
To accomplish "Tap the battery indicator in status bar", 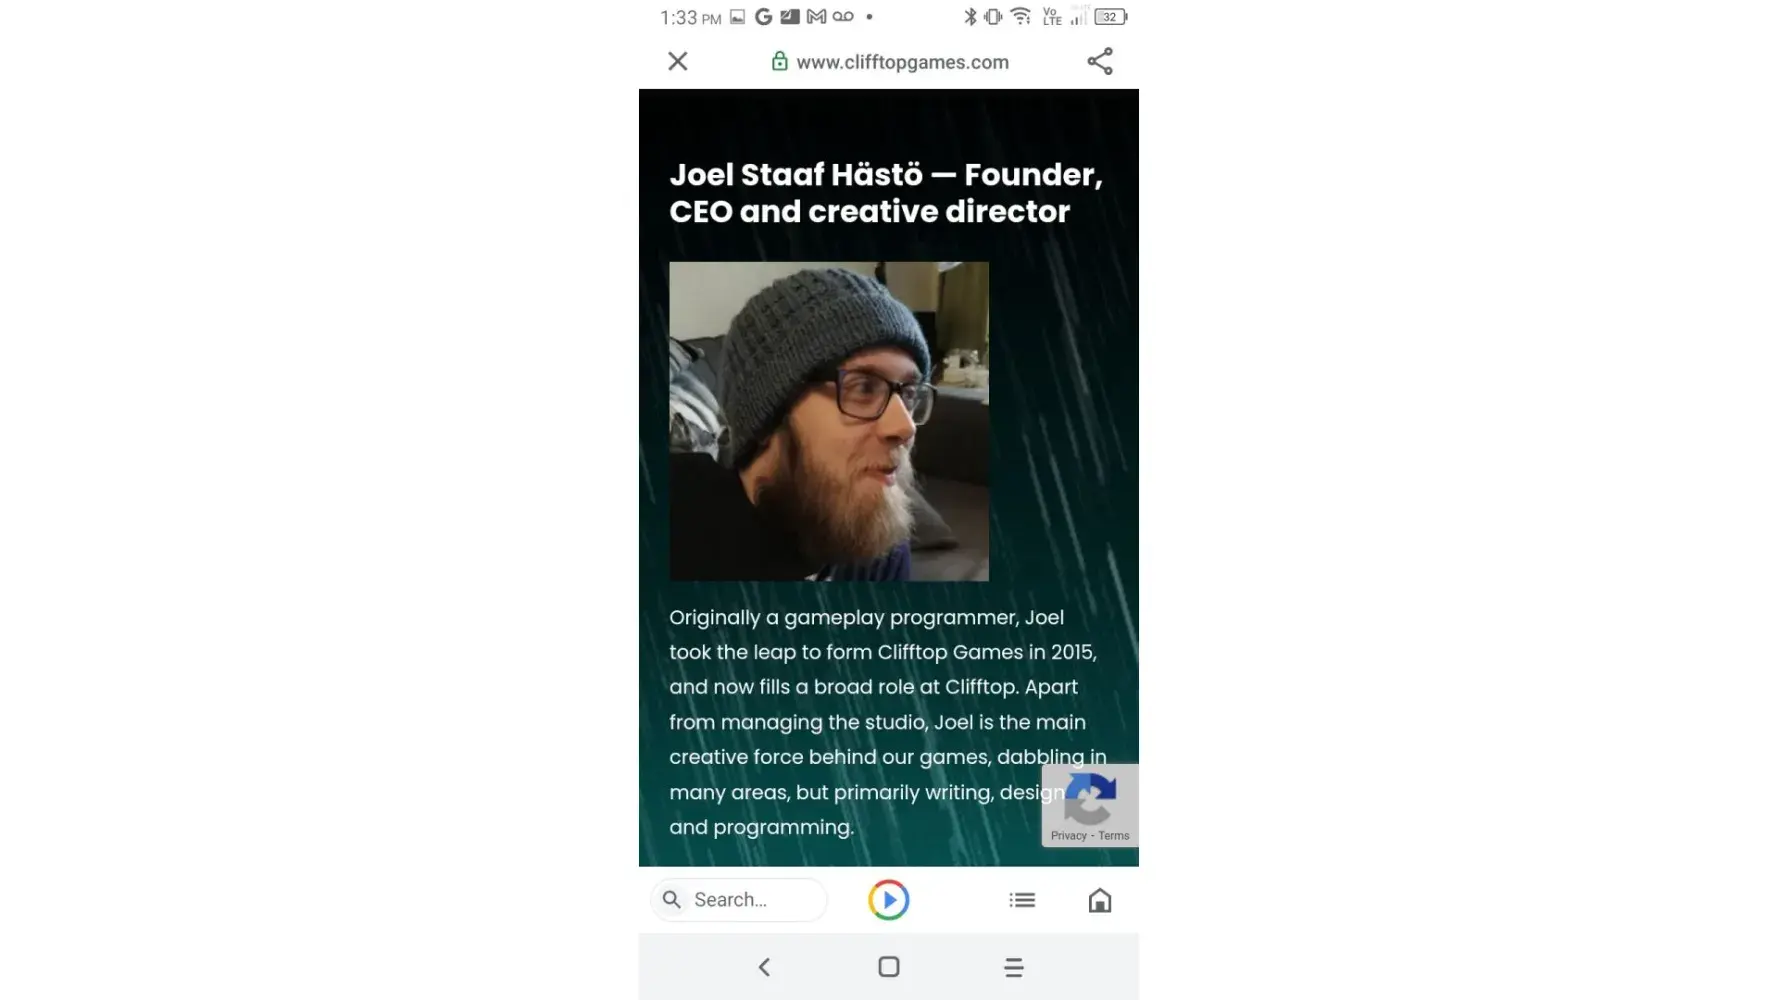I will (x=1110, y=17).
